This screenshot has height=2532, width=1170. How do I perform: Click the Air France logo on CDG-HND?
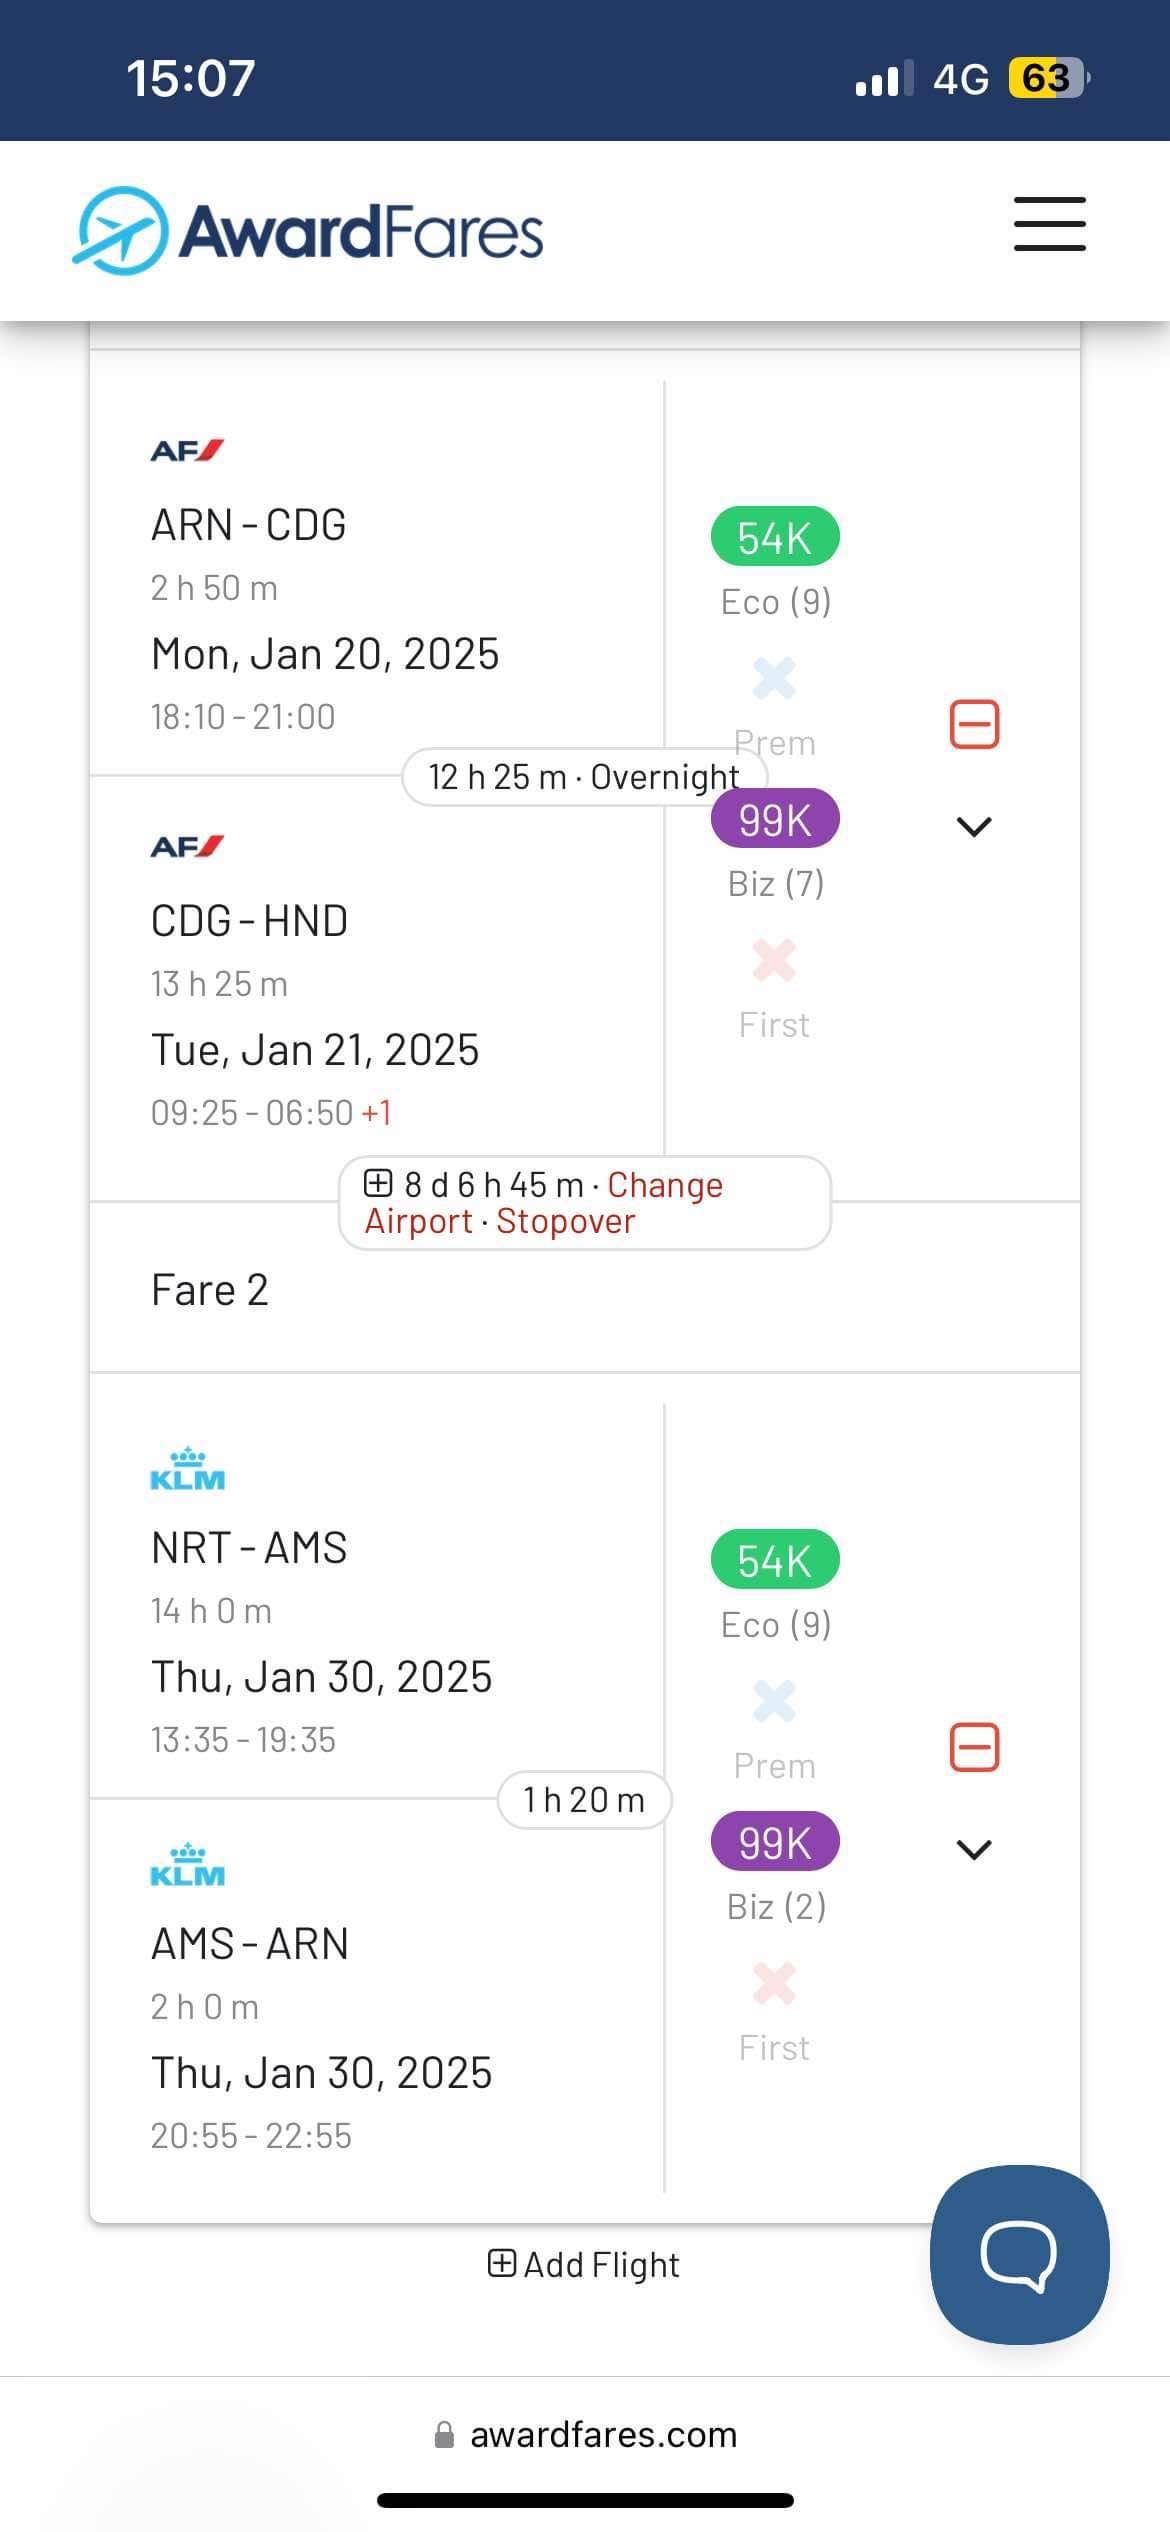click(187, 847)
